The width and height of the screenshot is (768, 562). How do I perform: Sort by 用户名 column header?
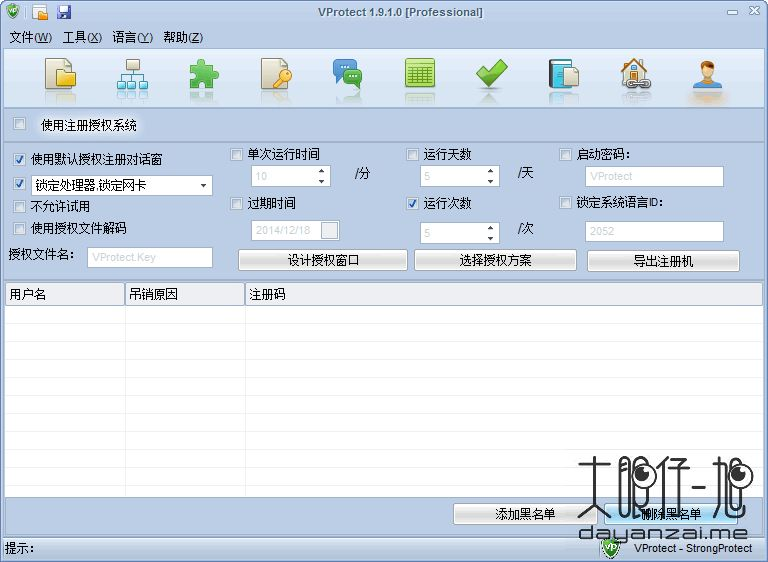click(x=65, y=294)
